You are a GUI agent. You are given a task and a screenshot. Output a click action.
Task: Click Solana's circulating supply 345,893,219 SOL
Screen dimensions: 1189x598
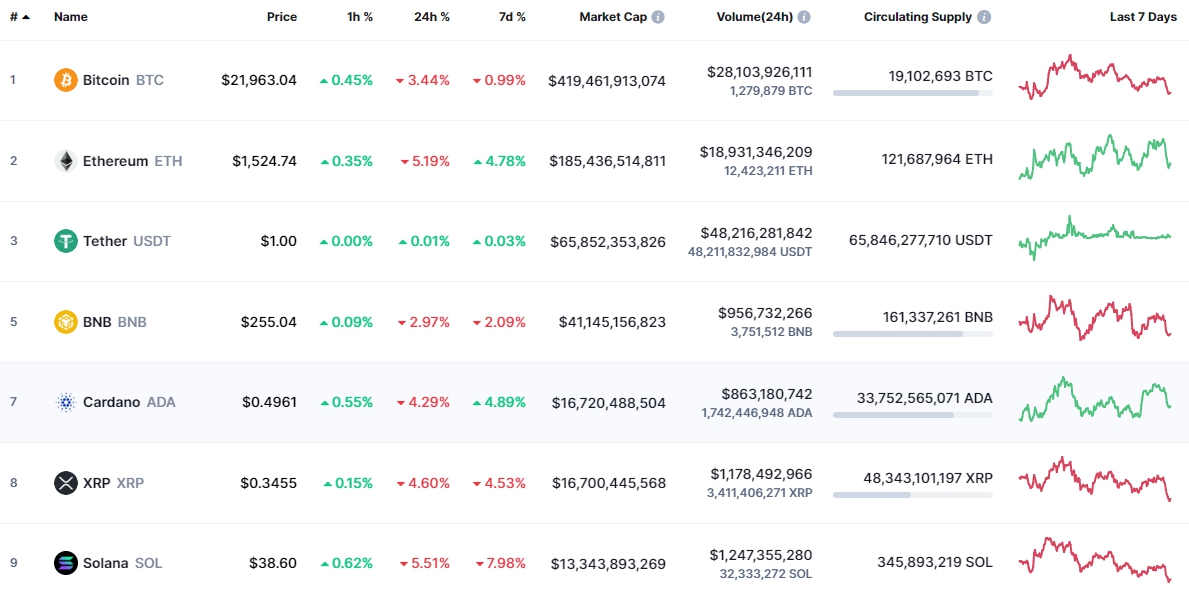(x=935, y=562)
